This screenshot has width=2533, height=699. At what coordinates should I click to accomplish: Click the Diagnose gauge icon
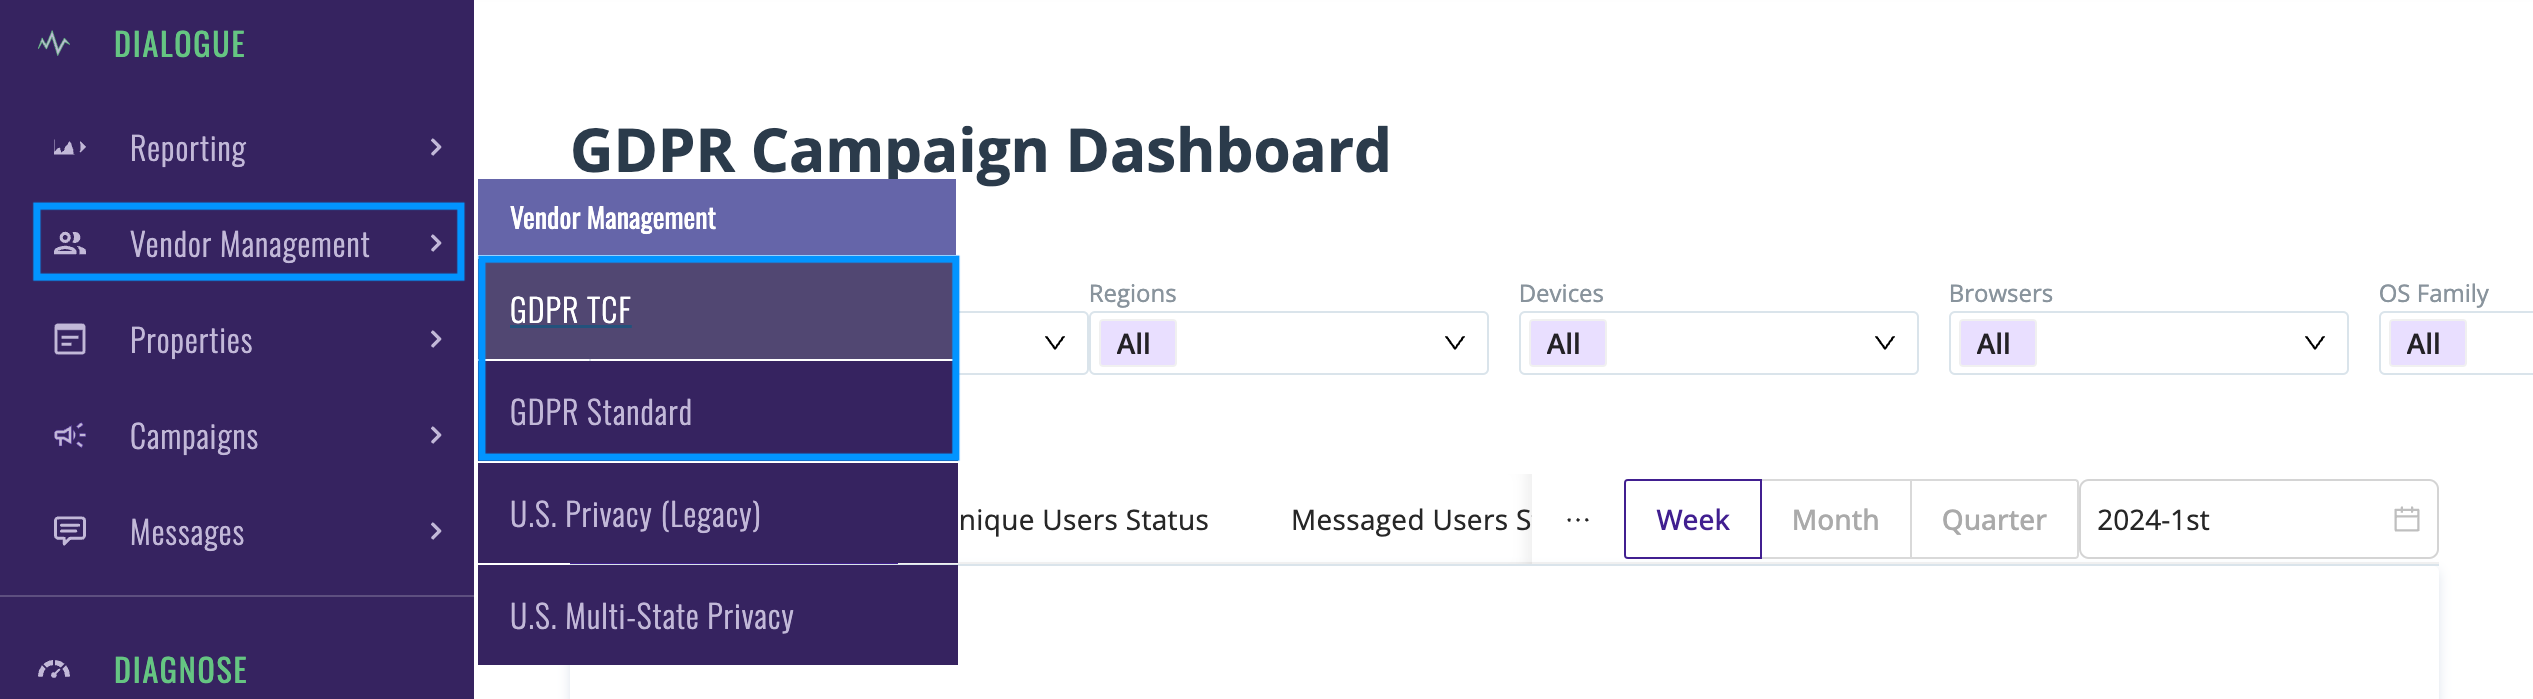tap(52, 670)
